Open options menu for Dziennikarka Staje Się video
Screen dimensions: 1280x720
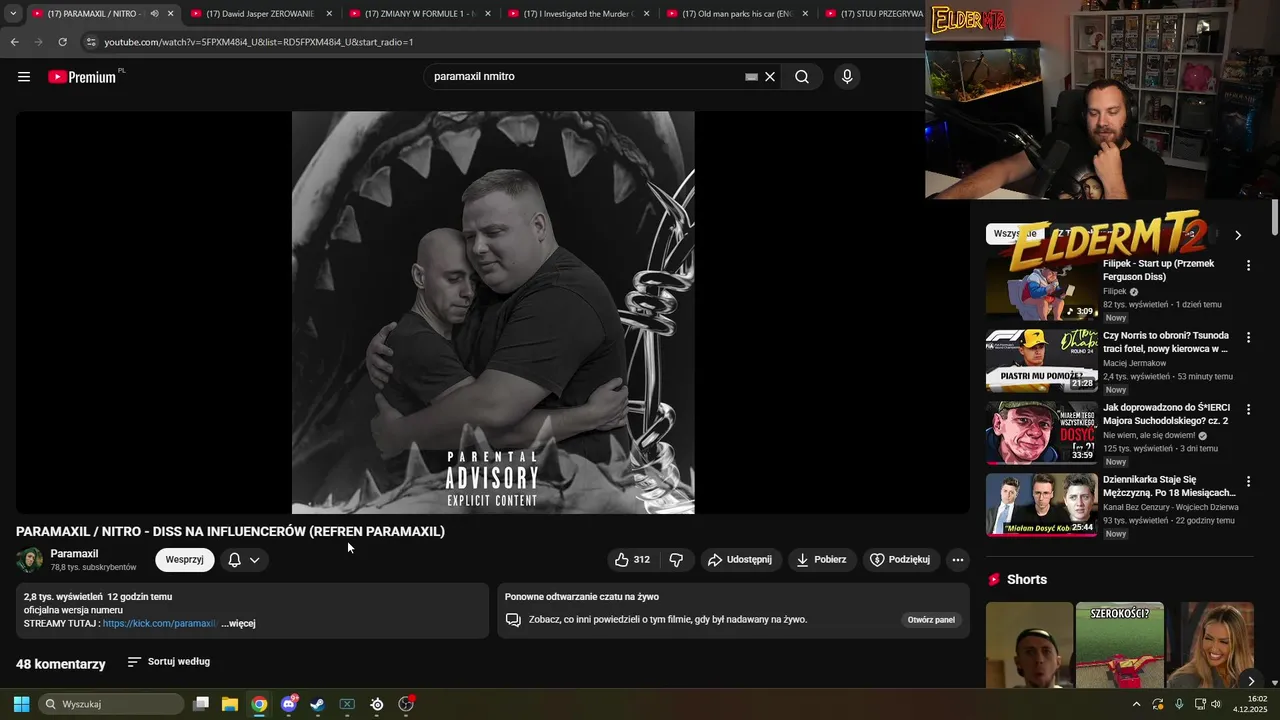click(x=1248, y=481)
